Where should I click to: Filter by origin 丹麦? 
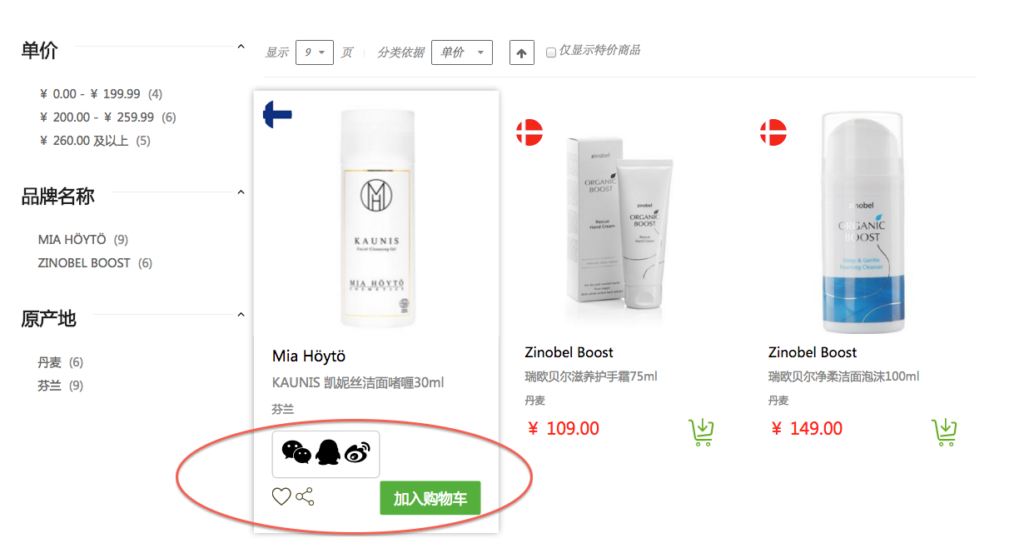point(49,362)
